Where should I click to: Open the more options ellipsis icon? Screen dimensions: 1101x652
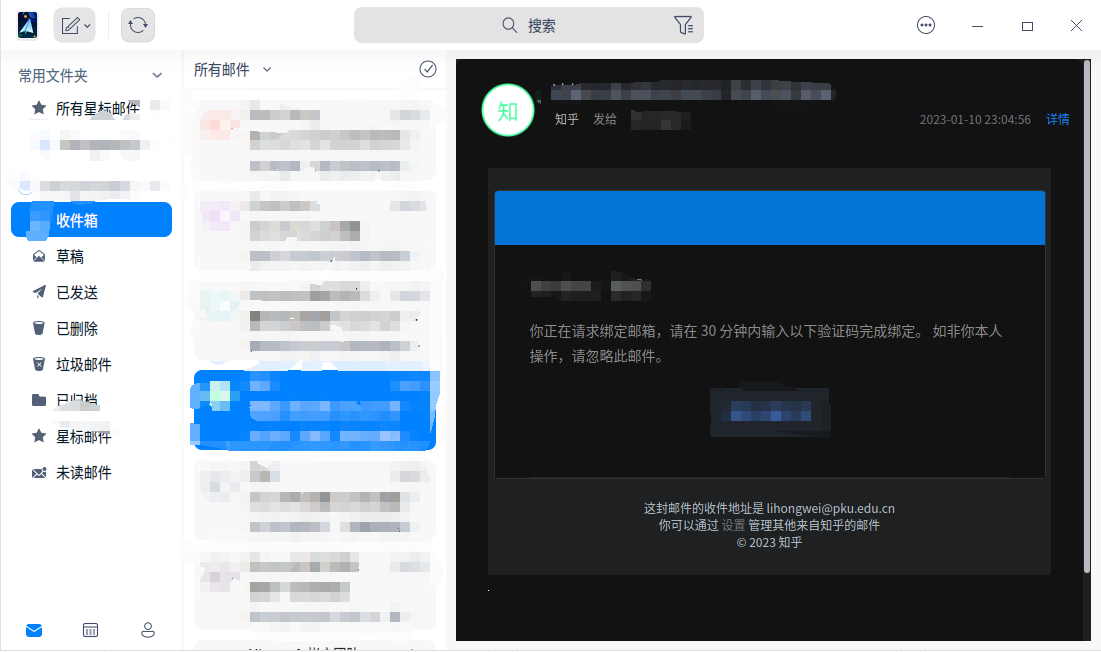(x=926, y=24)
